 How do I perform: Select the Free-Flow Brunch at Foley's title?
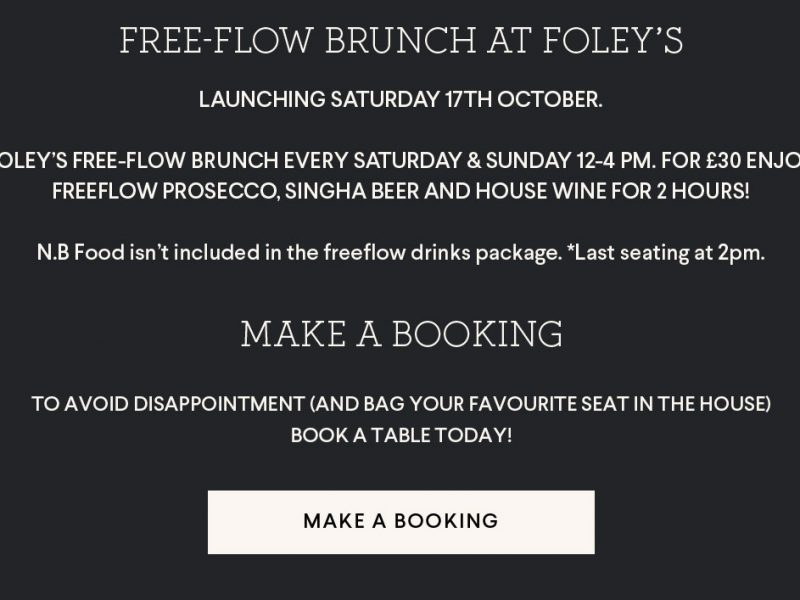click(401, 41)
